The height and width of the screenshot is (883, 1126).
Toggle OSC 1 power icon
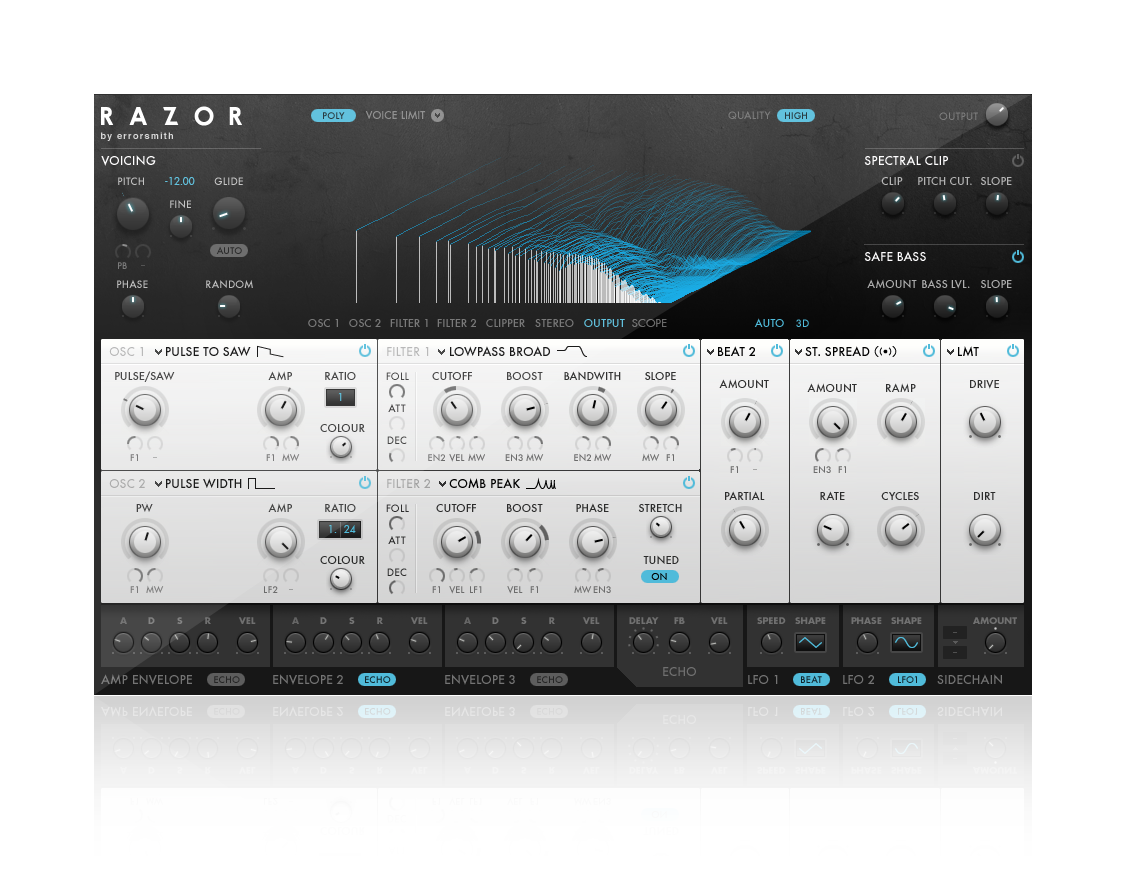365,351
